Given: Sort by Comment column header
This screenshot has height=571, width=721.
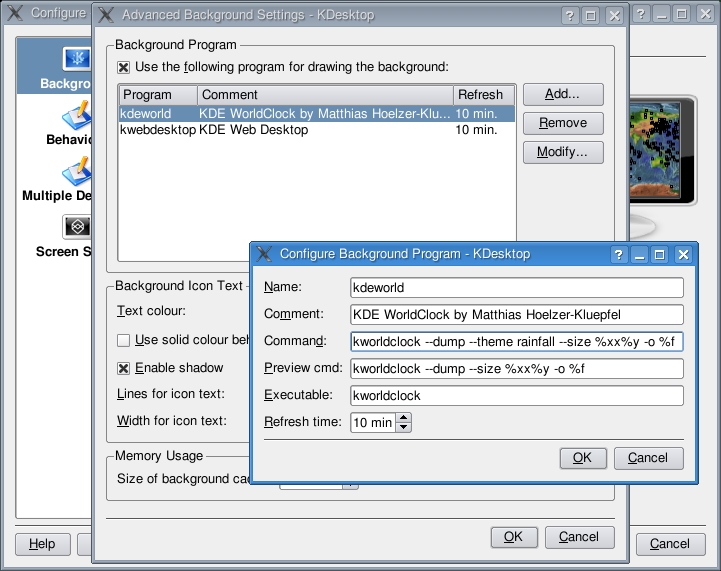Looking at the screenshot, I should [325, 95].
